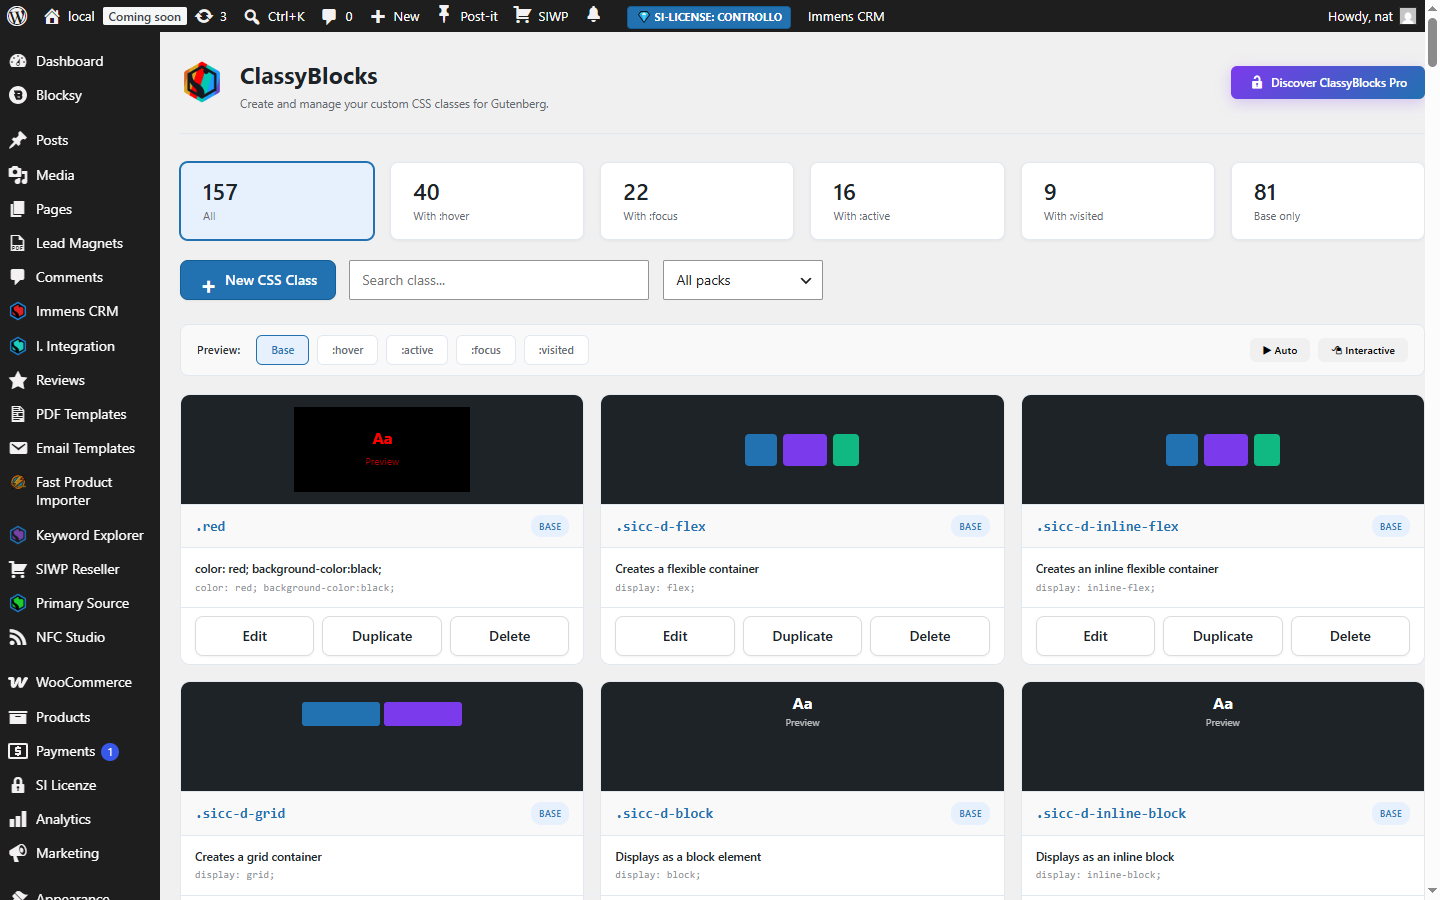Enable Interactive preview mode
Image resolution: width=1440 pixels, height=900 pixels.
1363,350
